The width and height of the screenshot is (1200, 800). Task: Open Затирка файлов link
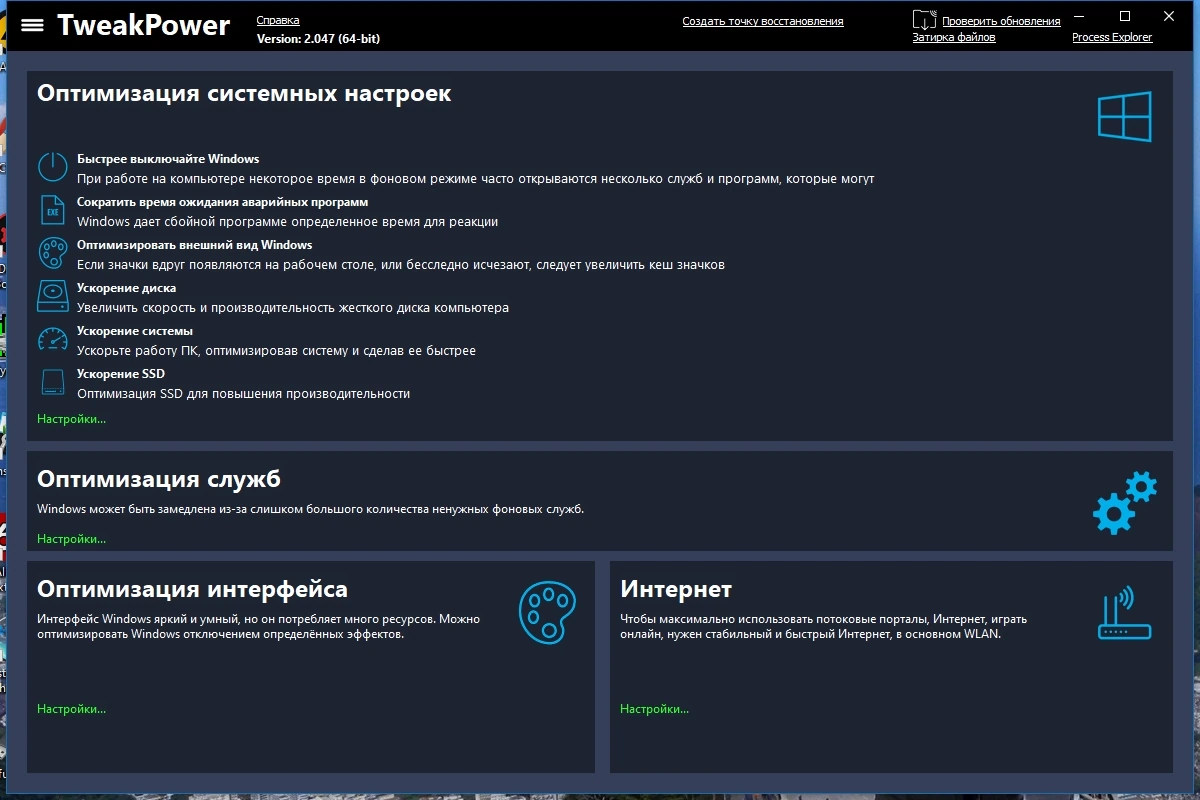(954, 37)
